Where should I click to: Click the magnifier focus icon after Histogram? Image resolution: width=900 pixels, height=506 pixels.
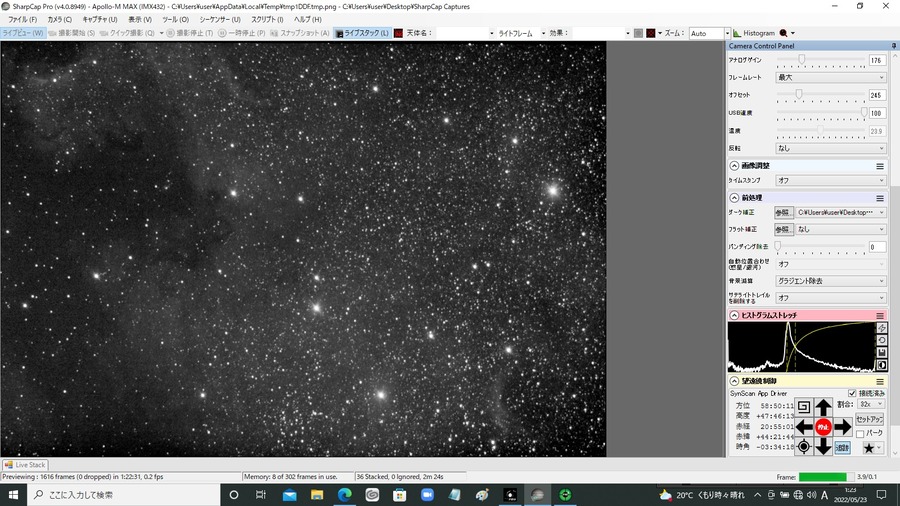[x=783, y=33]
